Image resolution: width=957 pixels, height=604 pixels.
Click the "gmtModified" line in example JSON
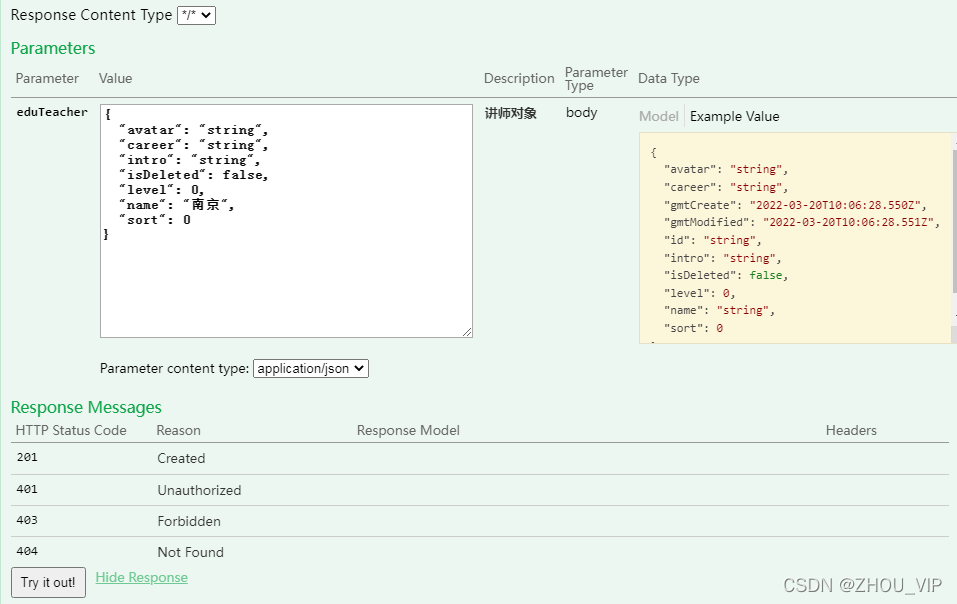tap(802, 222)
